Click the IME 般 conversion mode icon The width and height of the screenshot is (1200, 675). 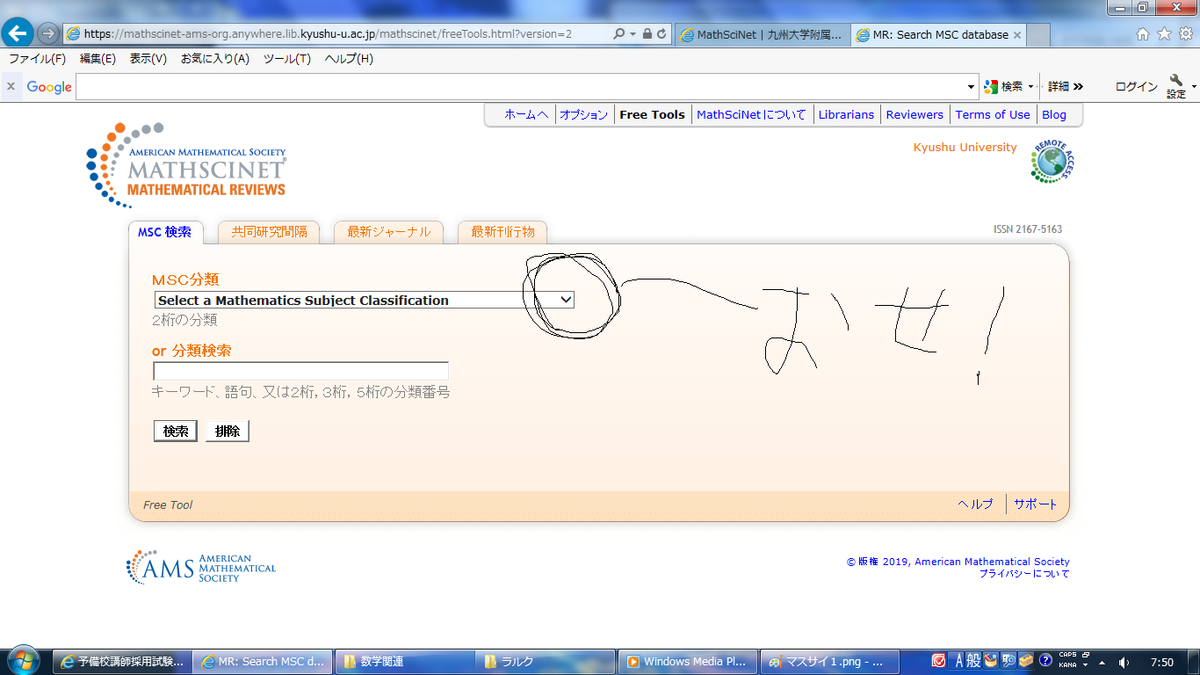973,661
